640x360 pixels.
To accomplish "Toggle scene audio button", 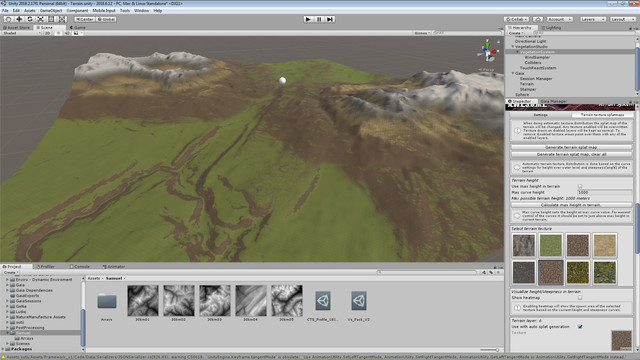I will [x=67, y=33].
